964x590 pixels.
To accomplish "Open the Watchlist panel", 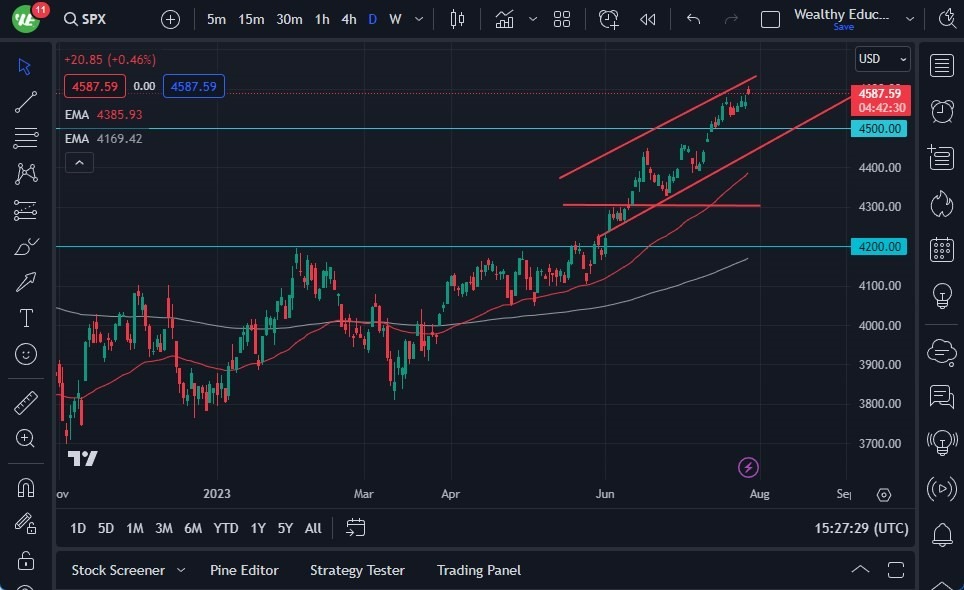I will click(x=941, y=65).
